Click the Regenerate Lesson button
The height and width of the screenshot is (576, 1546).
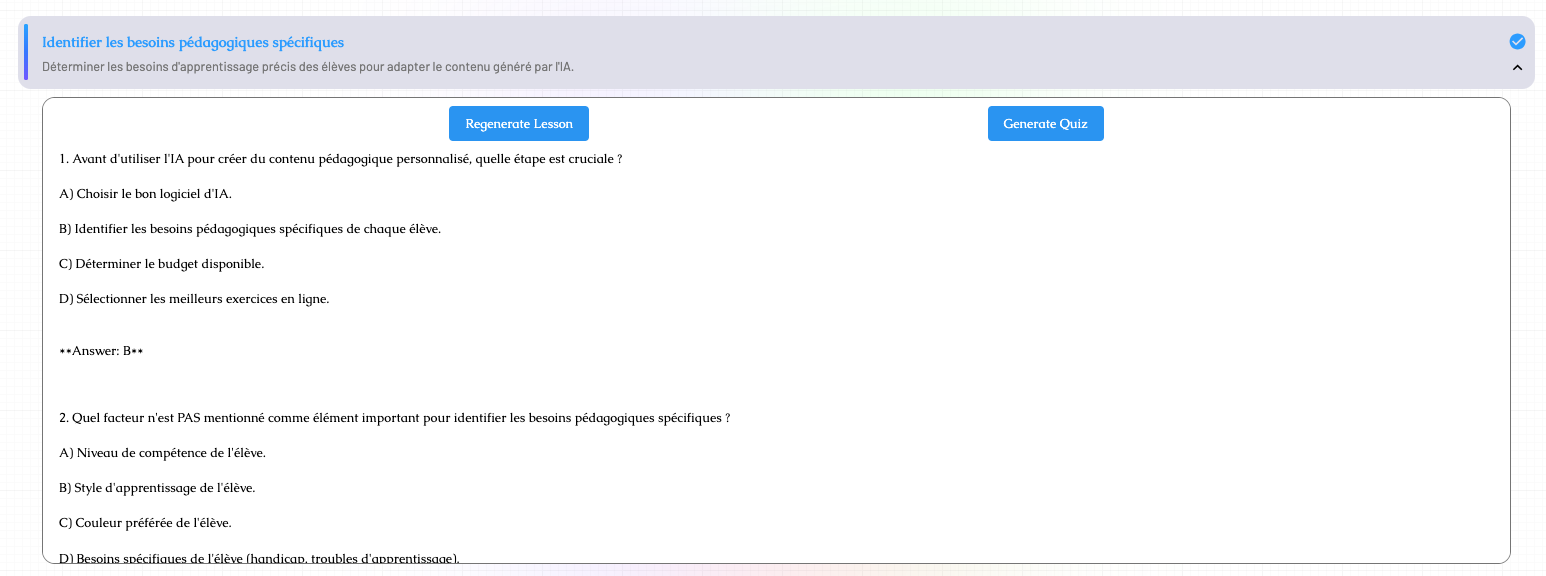[518, 124]
